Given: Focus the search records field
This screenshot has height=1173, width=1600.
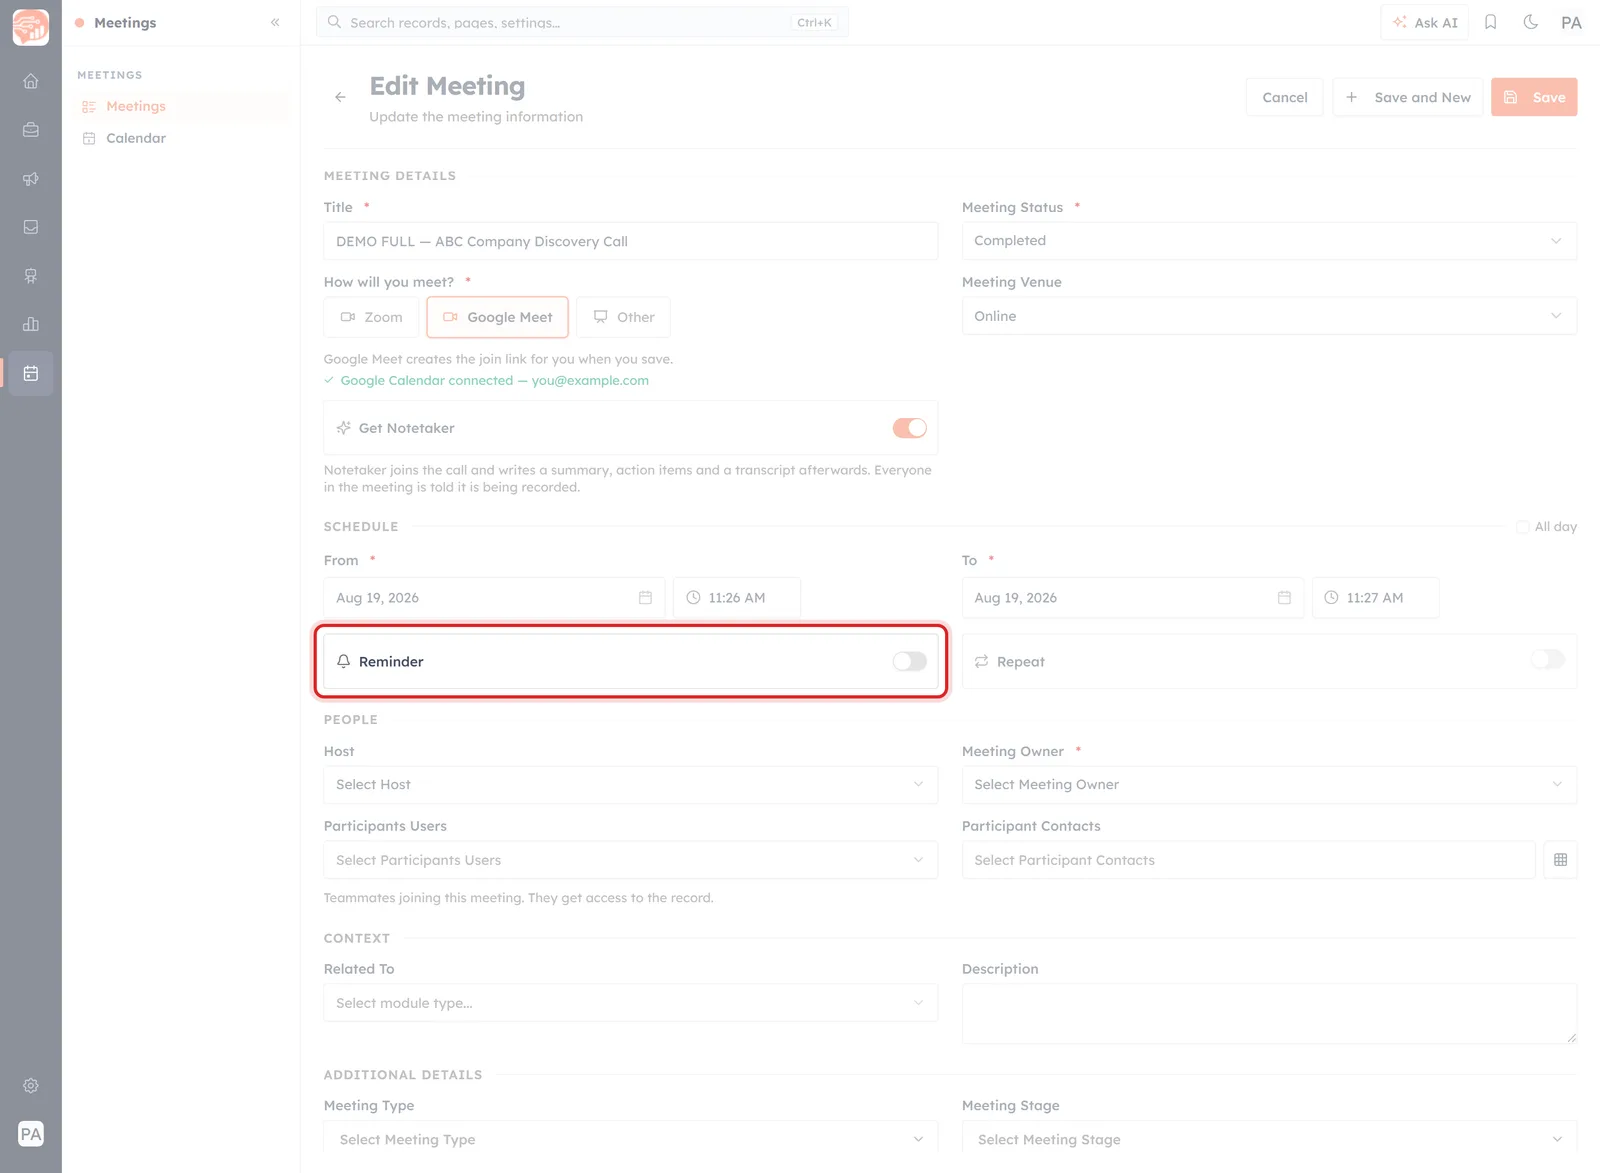Looking at the screenshot, I should (582, 22).
